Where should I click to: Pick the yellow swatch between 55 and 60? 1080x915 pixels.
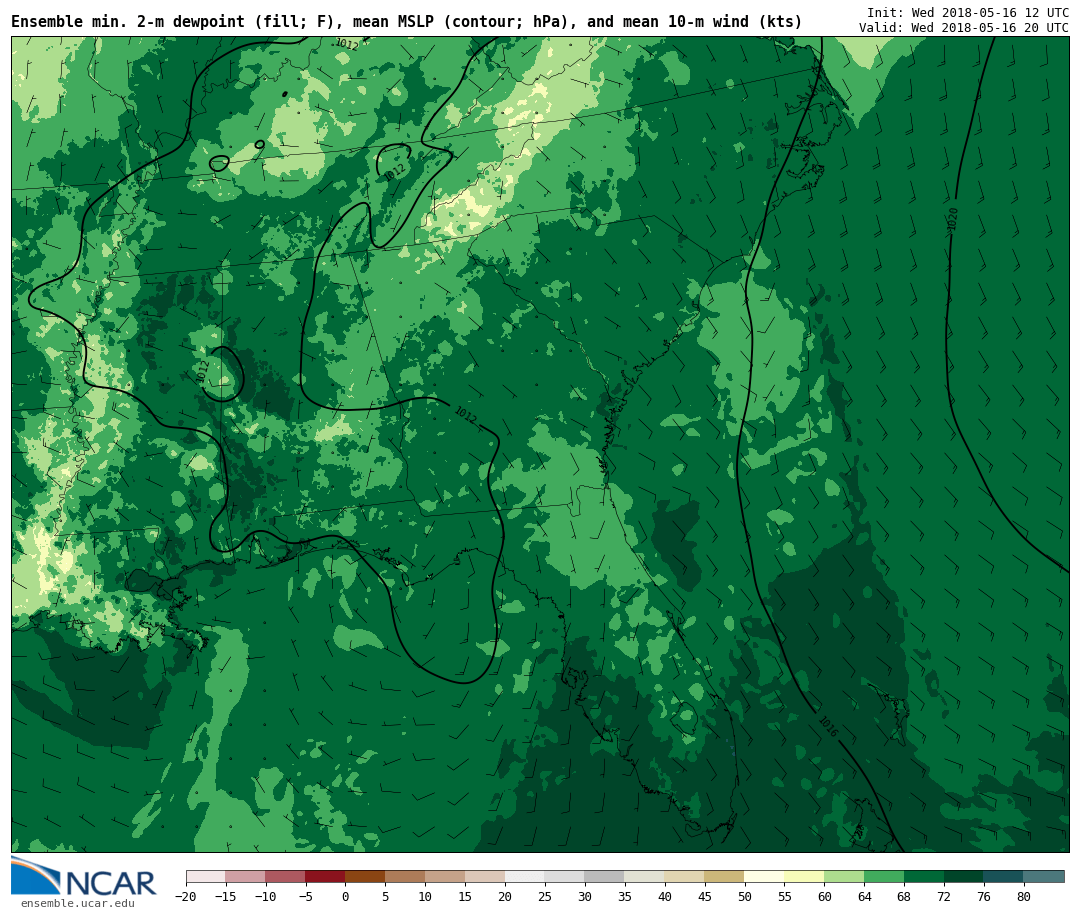805,876
